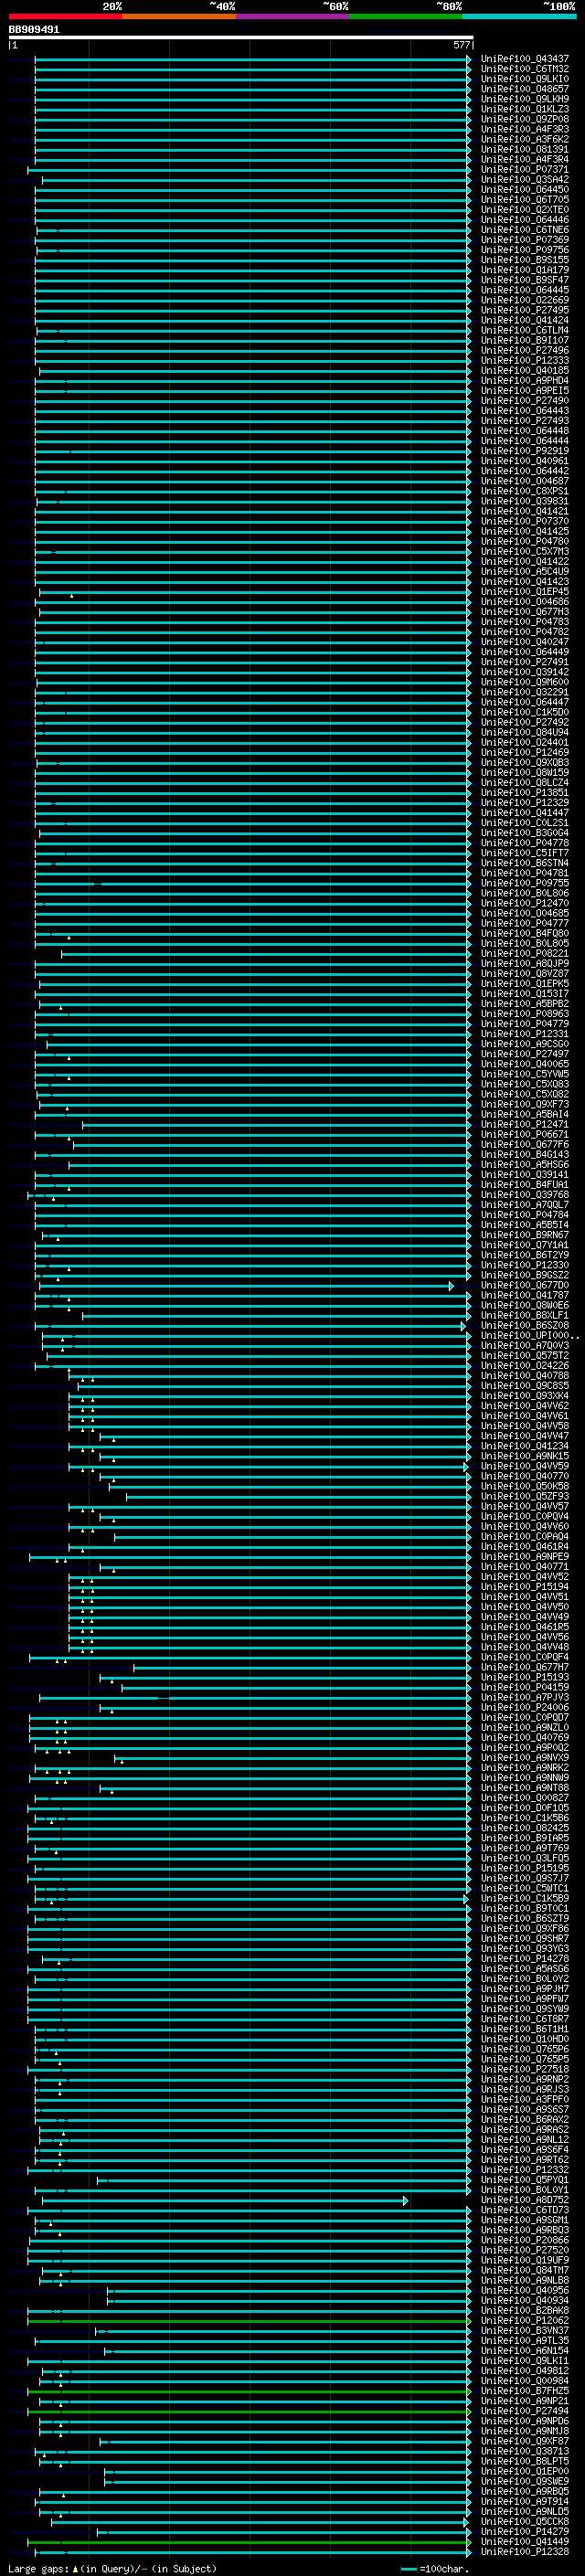Select the UniRef100_Q40788 label
Viewport: 585px width, 2576px height.
[x=524, y=1376]
